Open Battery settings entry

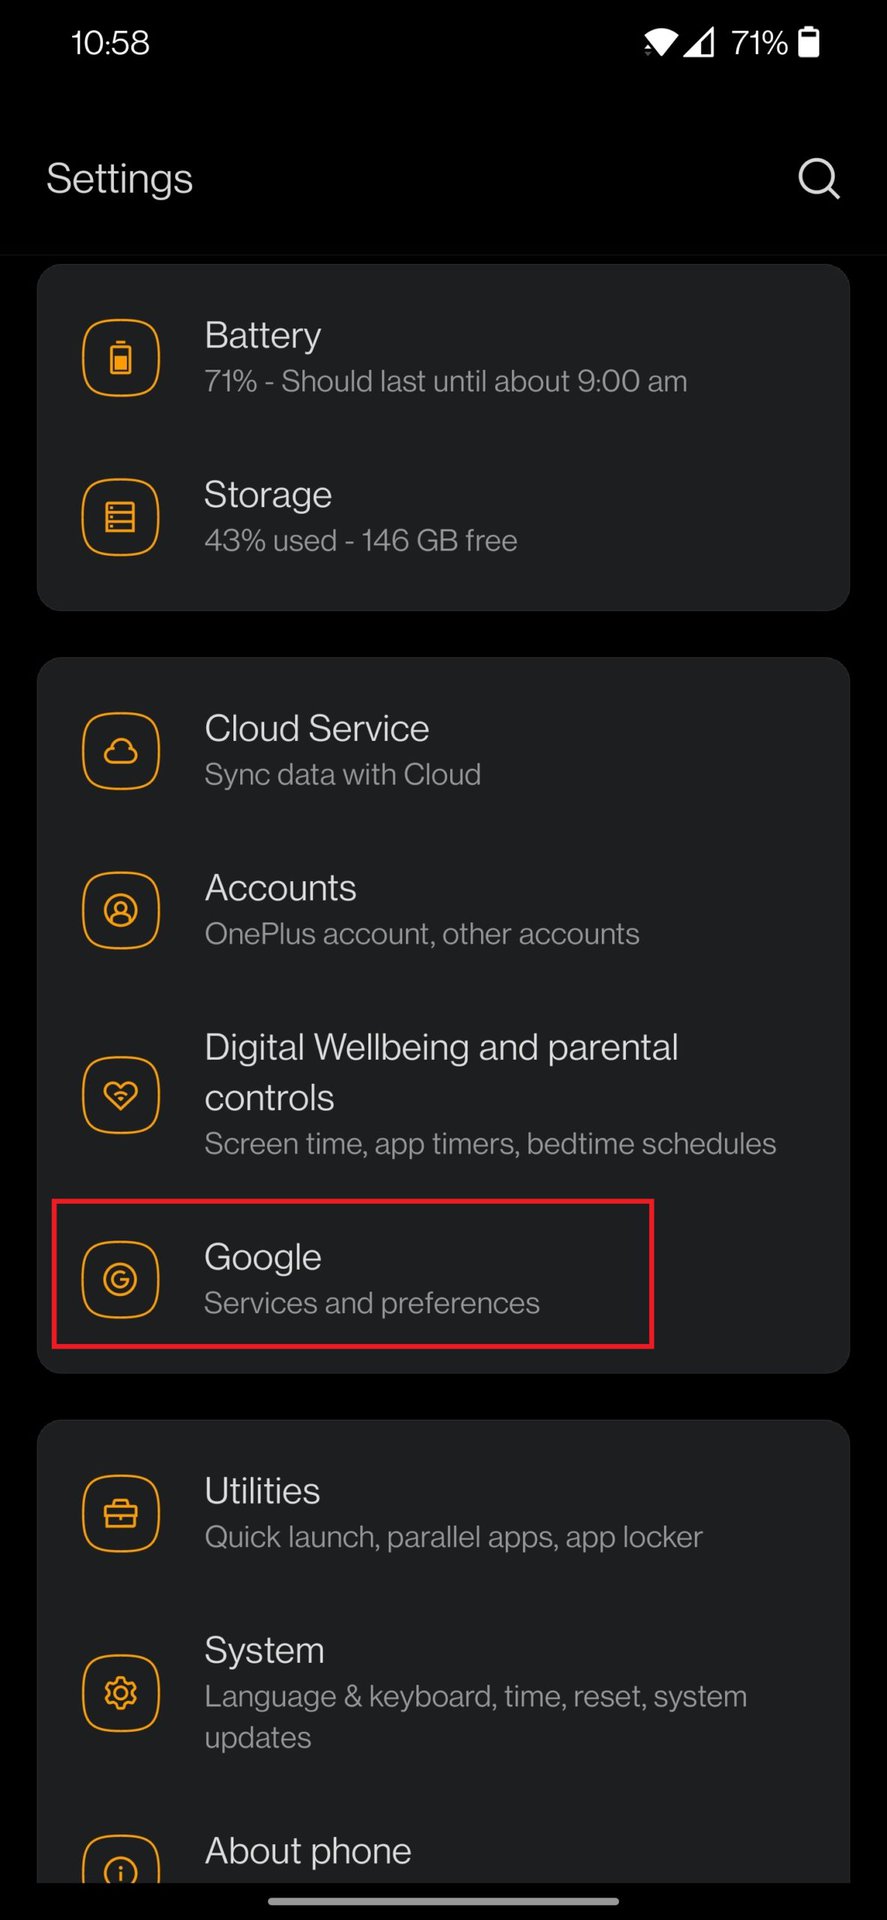[x=445, y=357]
